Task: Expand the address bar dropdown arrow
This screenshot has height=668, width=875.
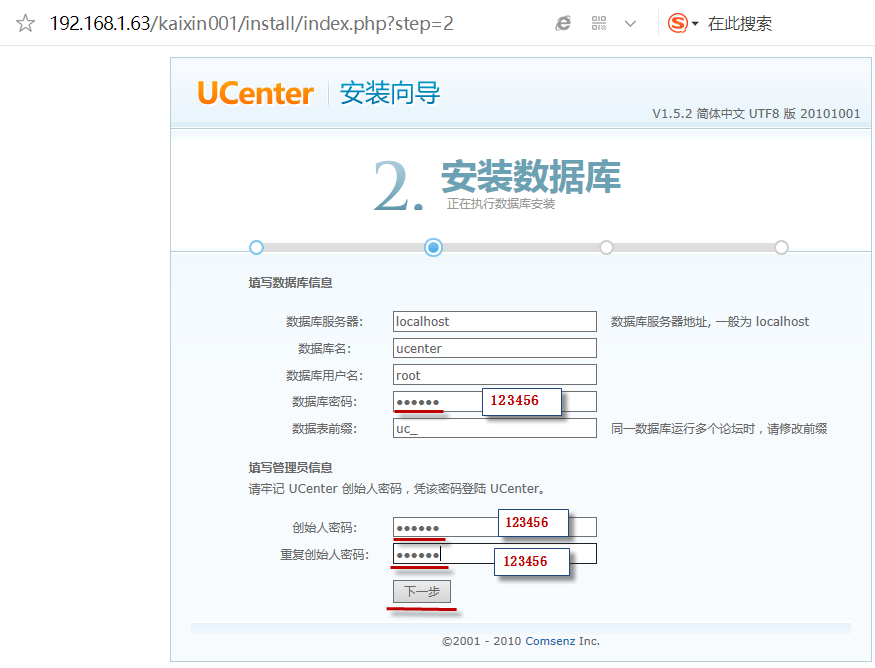Action: coord(631,23)
